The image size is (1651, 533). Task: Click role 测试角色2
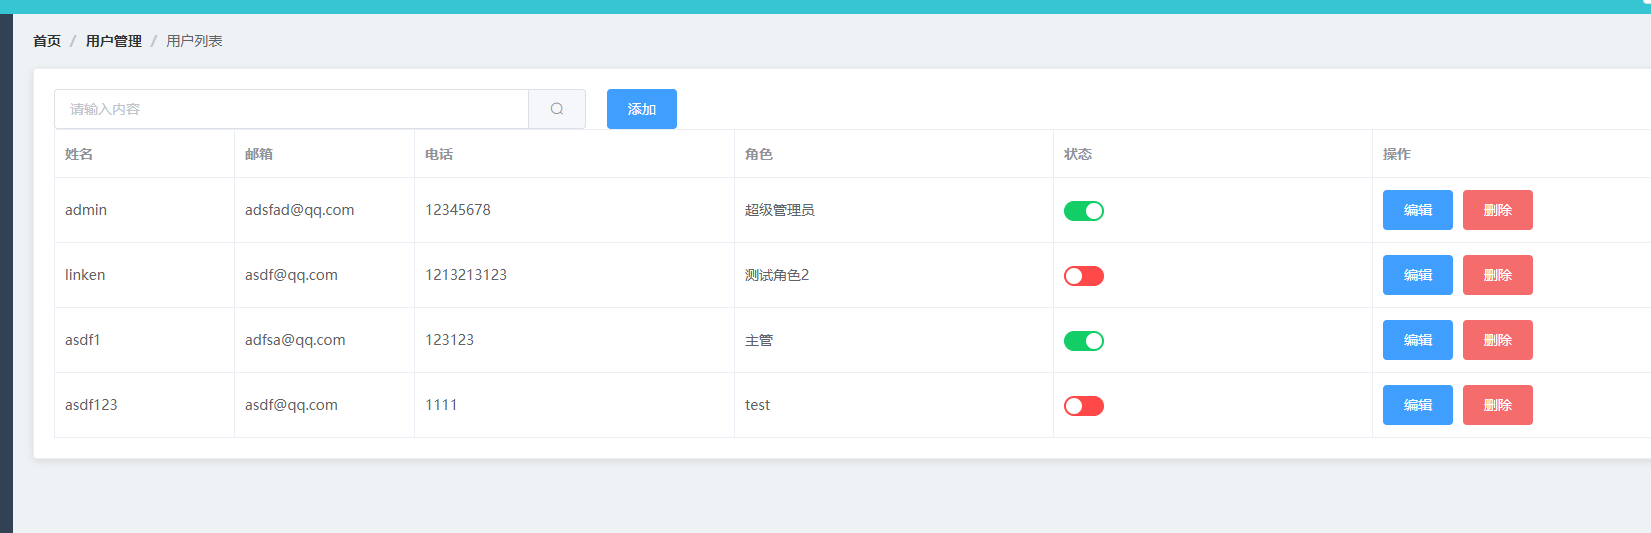777,275
